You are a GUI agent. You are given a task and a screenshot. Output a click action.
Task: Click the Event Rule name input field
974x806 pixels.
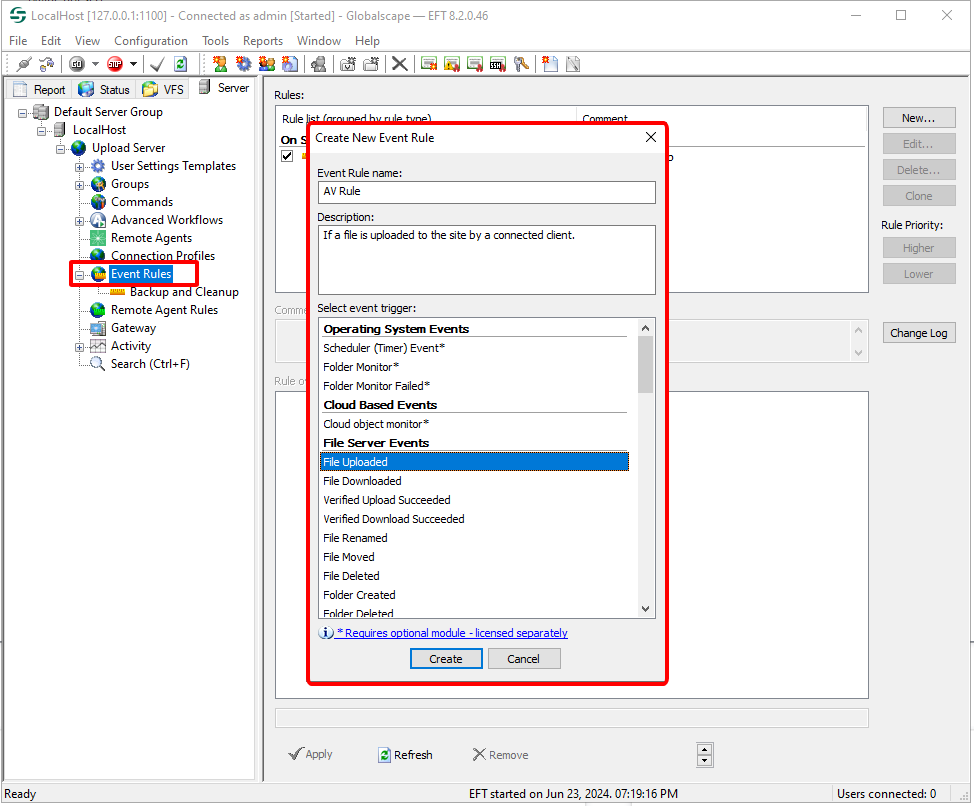pos(486,192)
